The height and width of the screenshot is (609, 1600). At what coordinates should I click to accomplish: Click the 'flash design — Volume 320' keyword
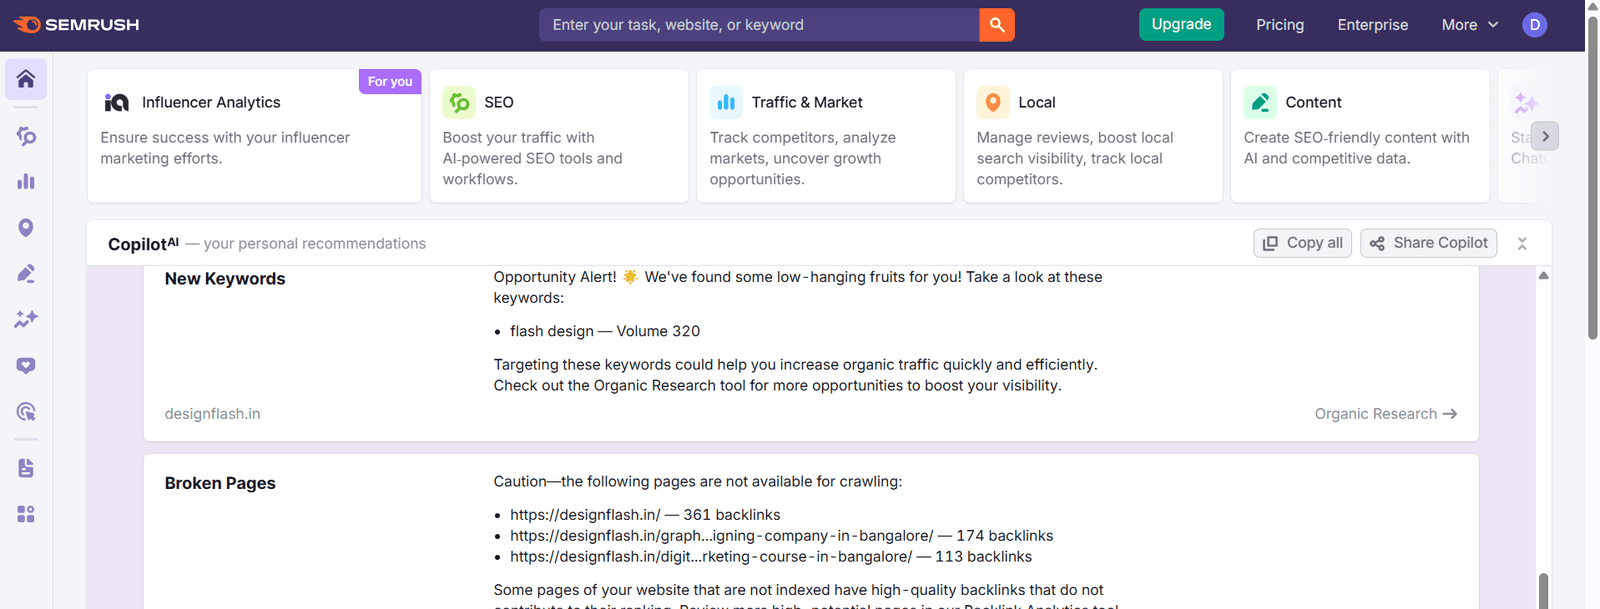coord(605,331)
